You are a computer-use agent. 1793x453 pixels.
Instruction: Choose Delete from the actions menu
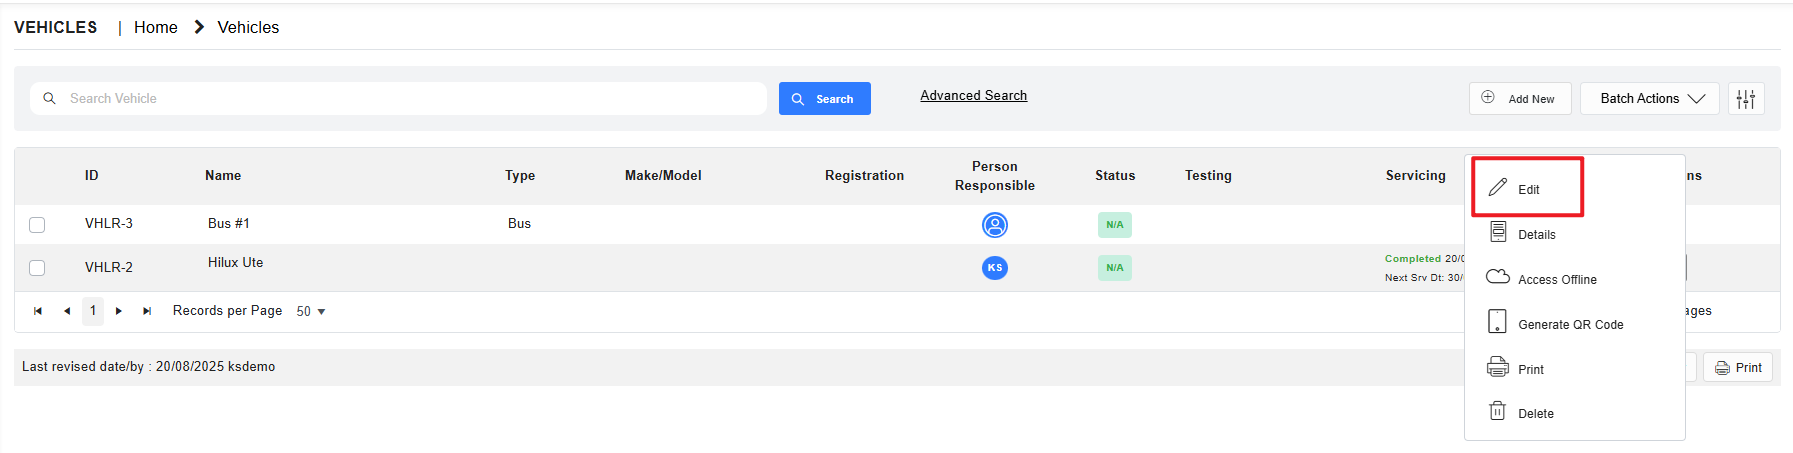click(x=1534, y=413)
